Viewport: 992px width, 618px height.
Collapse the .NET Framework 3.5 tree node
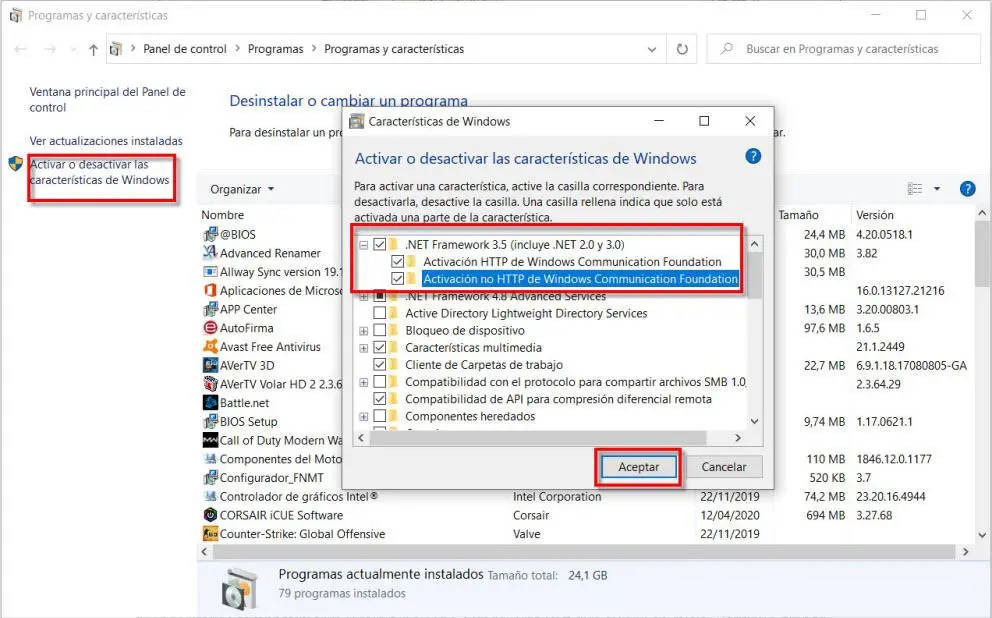pos(363,245)
